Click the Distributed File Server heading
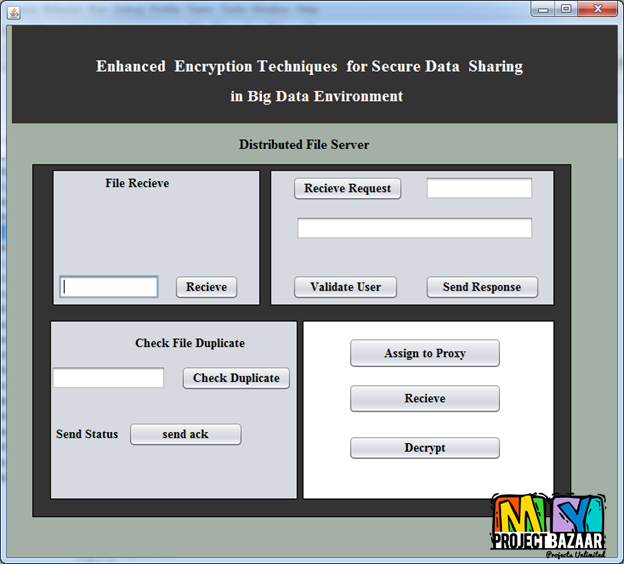The width and height of the screenshot is (626, 566). 304,145
